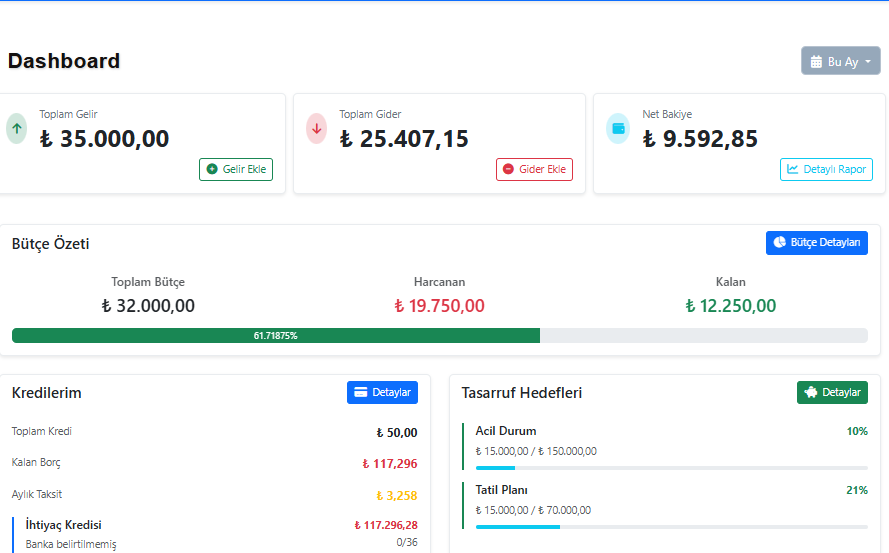Click the green up-arrow income icon
889x553 pixels.
tap(16, 128)
